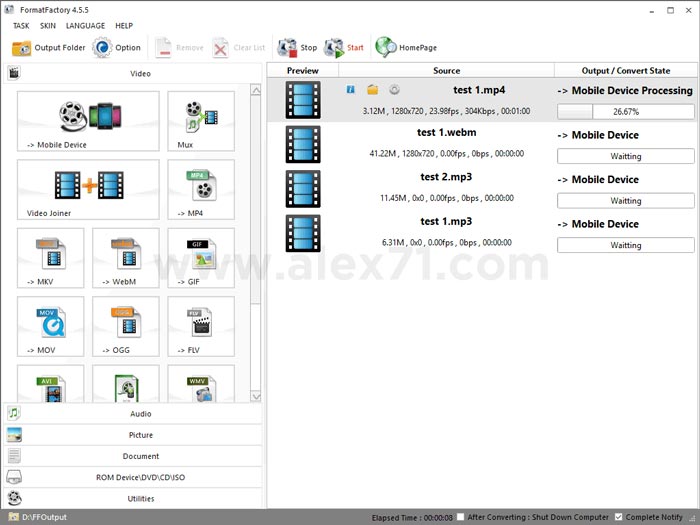700x525 pixels.
Task: Open the HomePage globe link
Action: tap(406, 48)
